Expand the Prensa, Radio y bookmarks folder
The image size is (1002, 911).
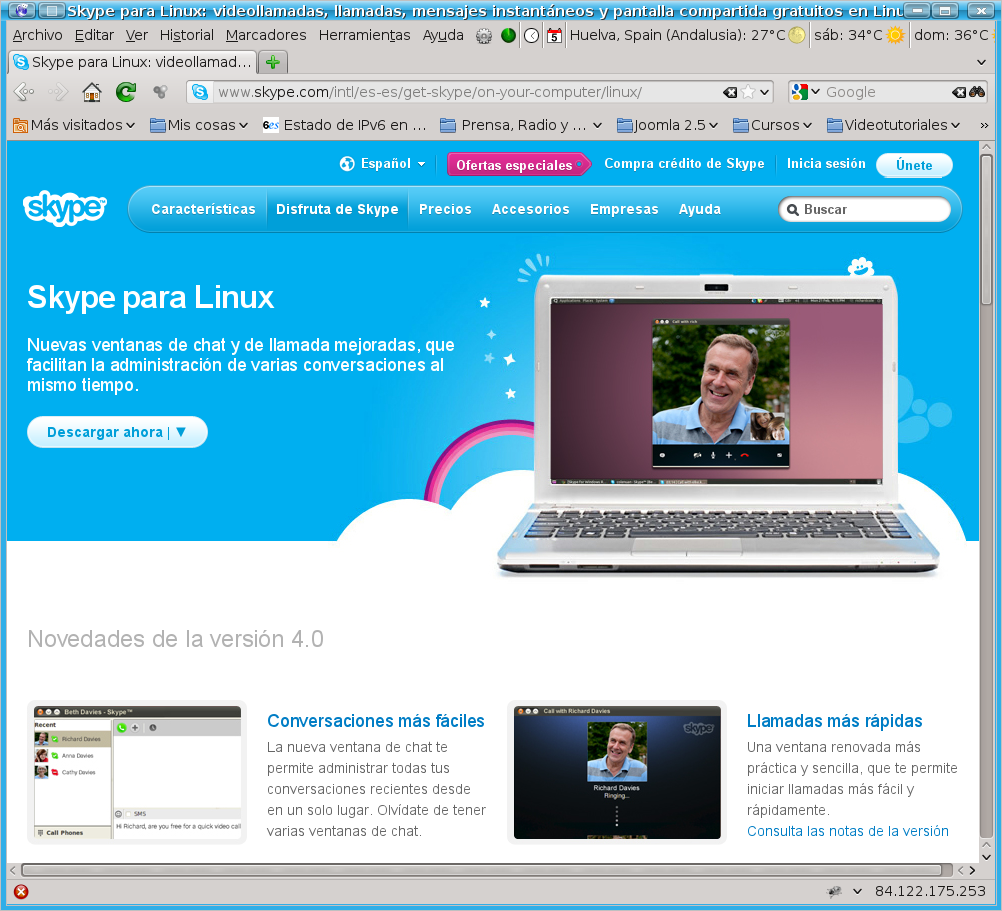coord(521,125)
